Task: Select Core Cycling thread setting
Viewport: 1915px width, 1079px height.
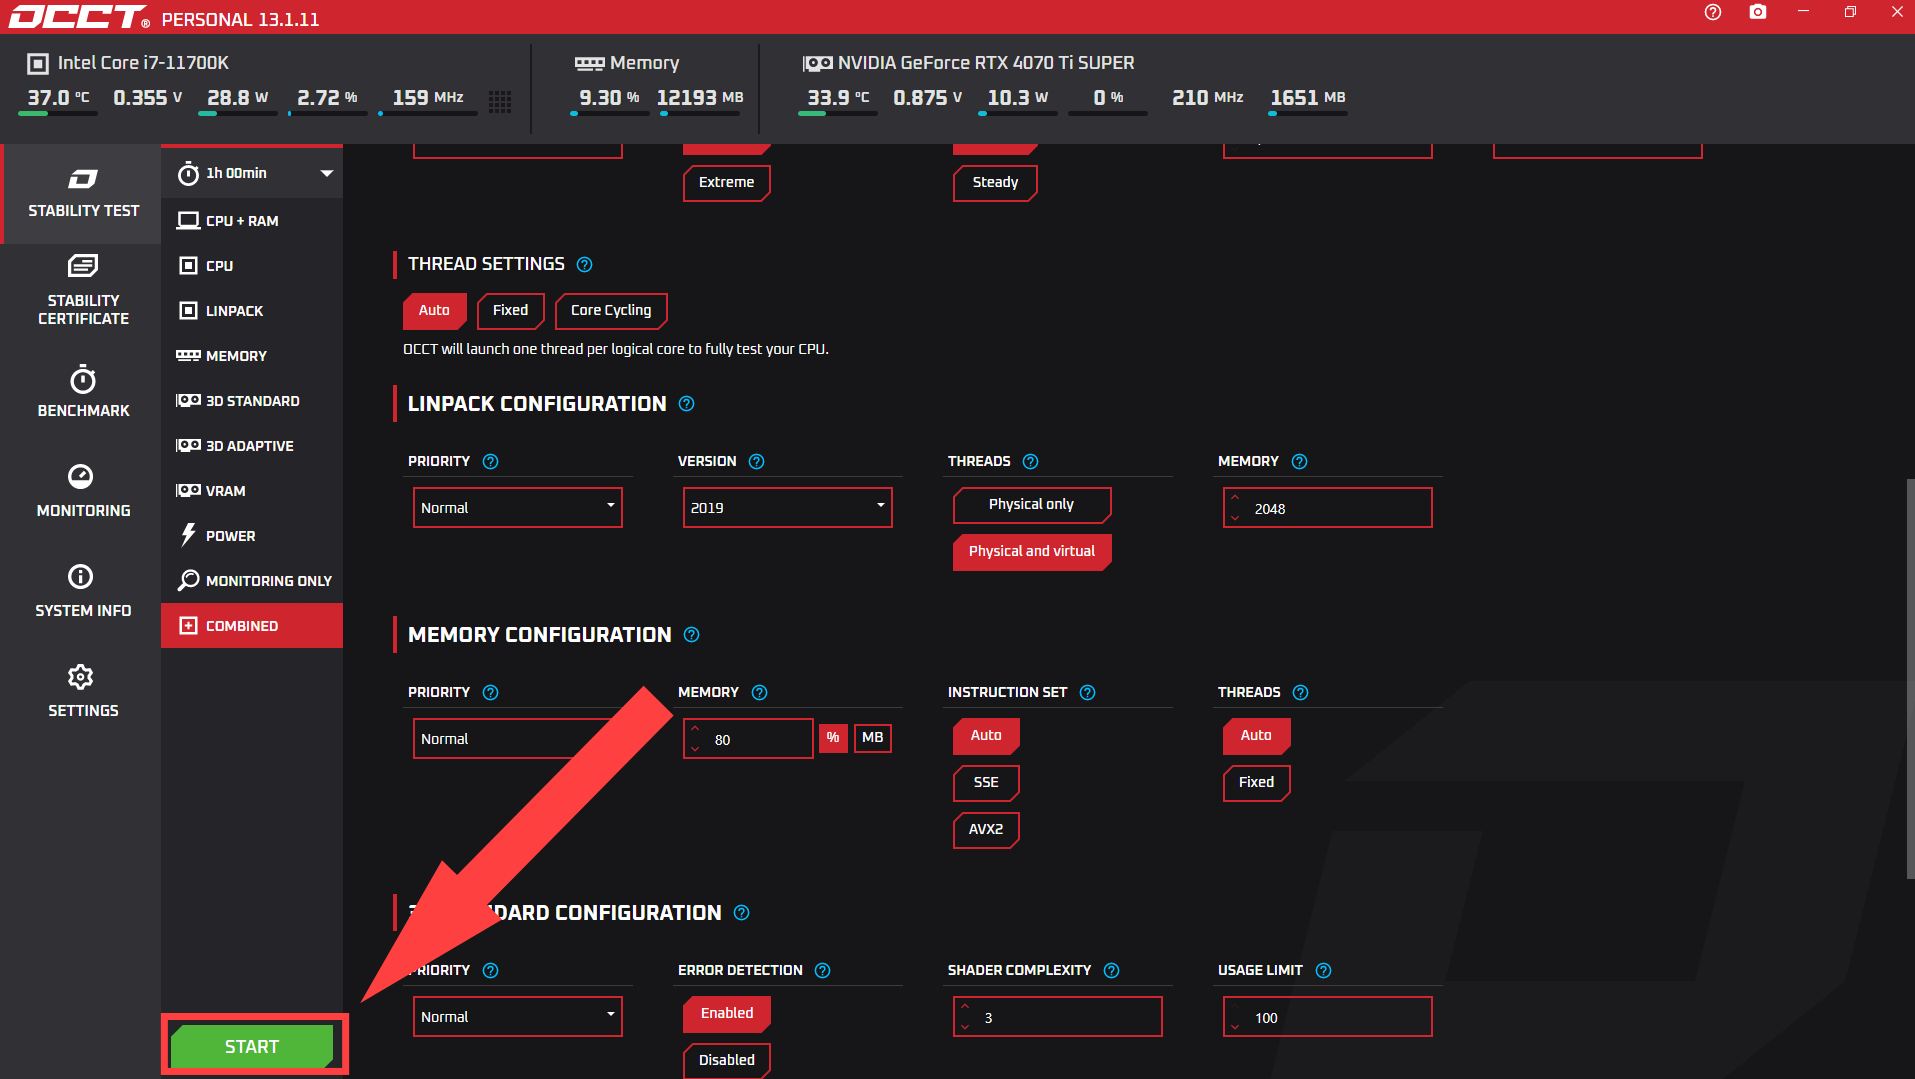Action: (610, 310)
